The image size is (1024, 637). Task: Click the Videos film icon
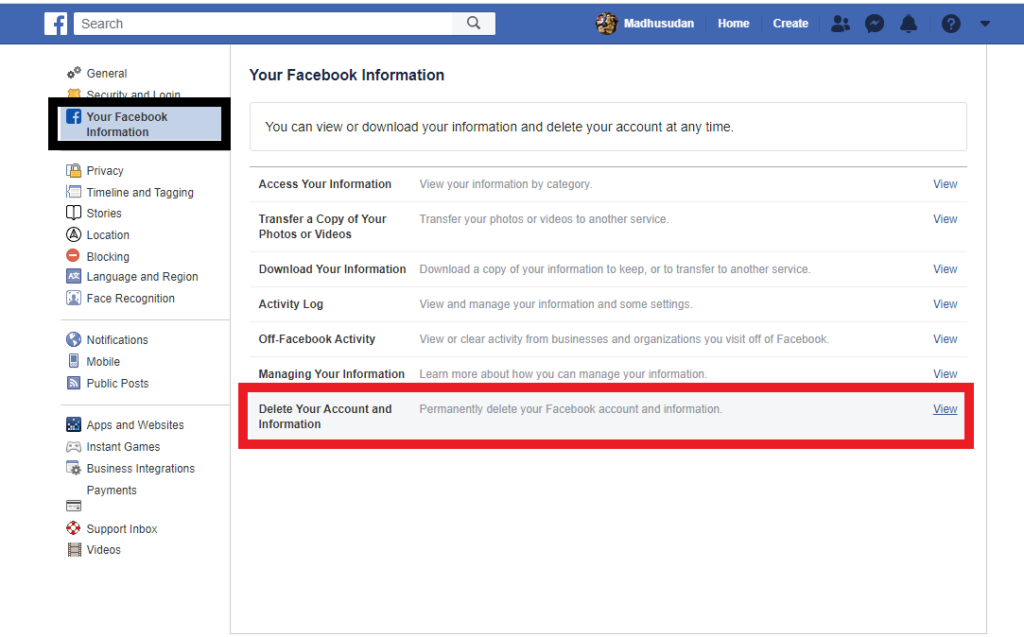point(74,549)
